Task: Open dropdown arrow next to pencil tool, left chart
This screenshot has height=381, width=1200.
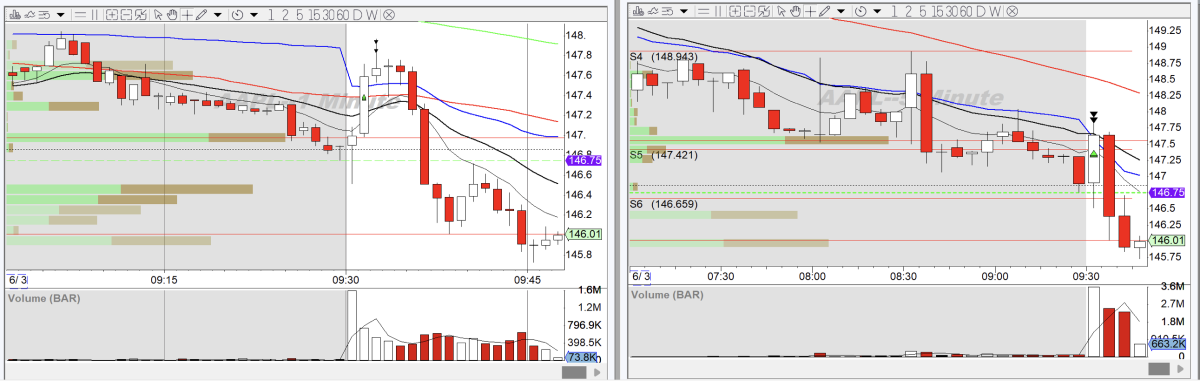Action: 217,15
